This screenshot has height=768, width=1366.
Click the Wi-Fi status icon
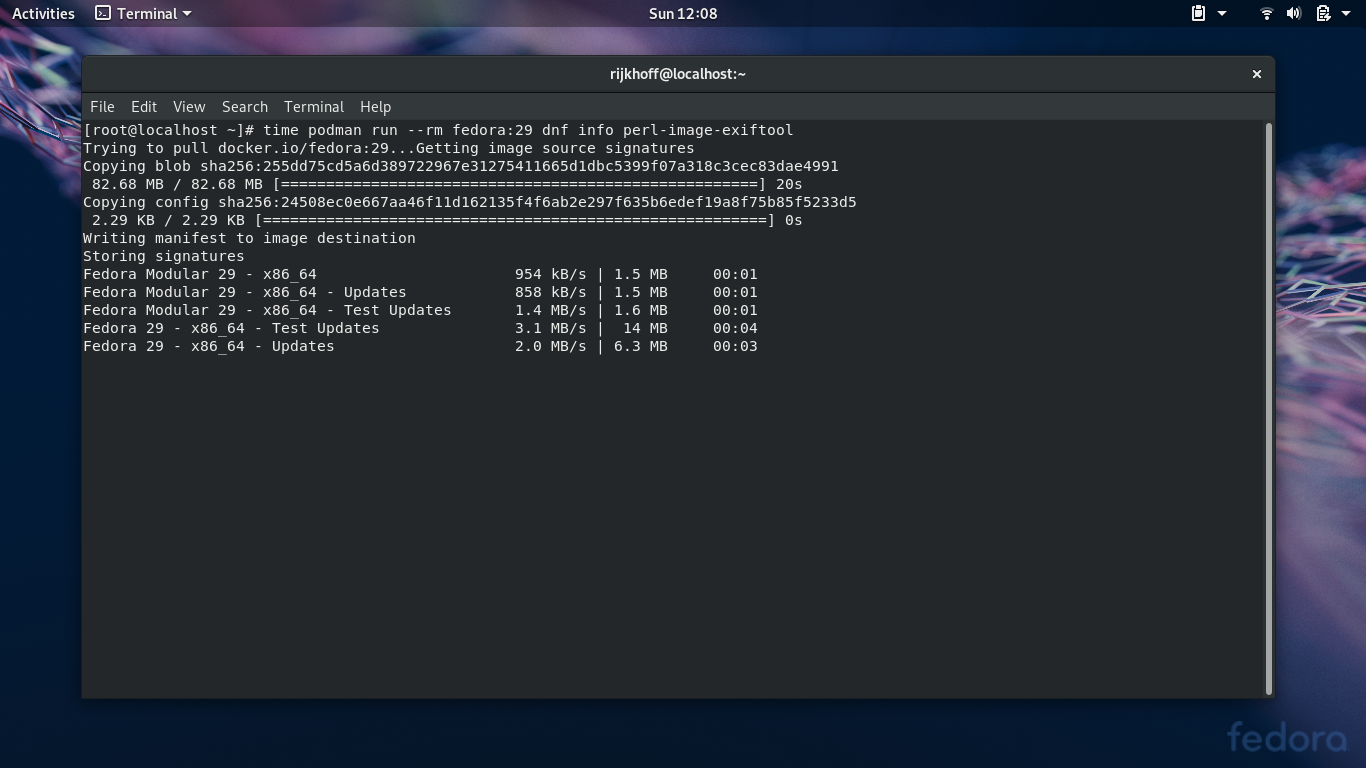pyautogui.click(x=1266, y=13)
